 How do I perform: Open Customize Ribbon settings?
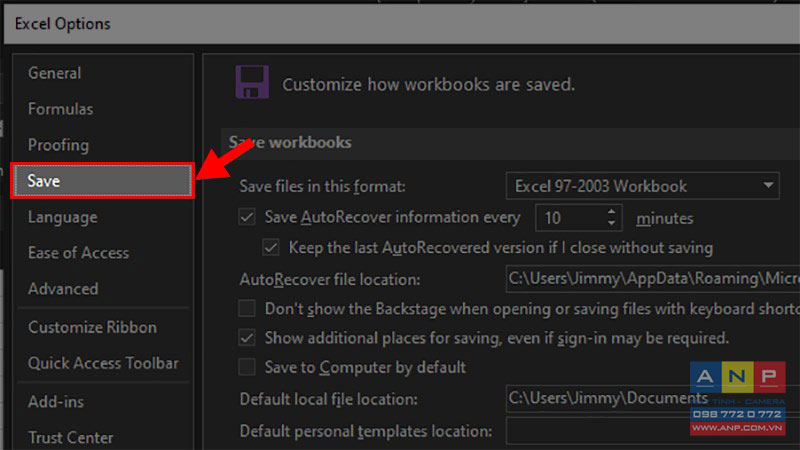92,327
